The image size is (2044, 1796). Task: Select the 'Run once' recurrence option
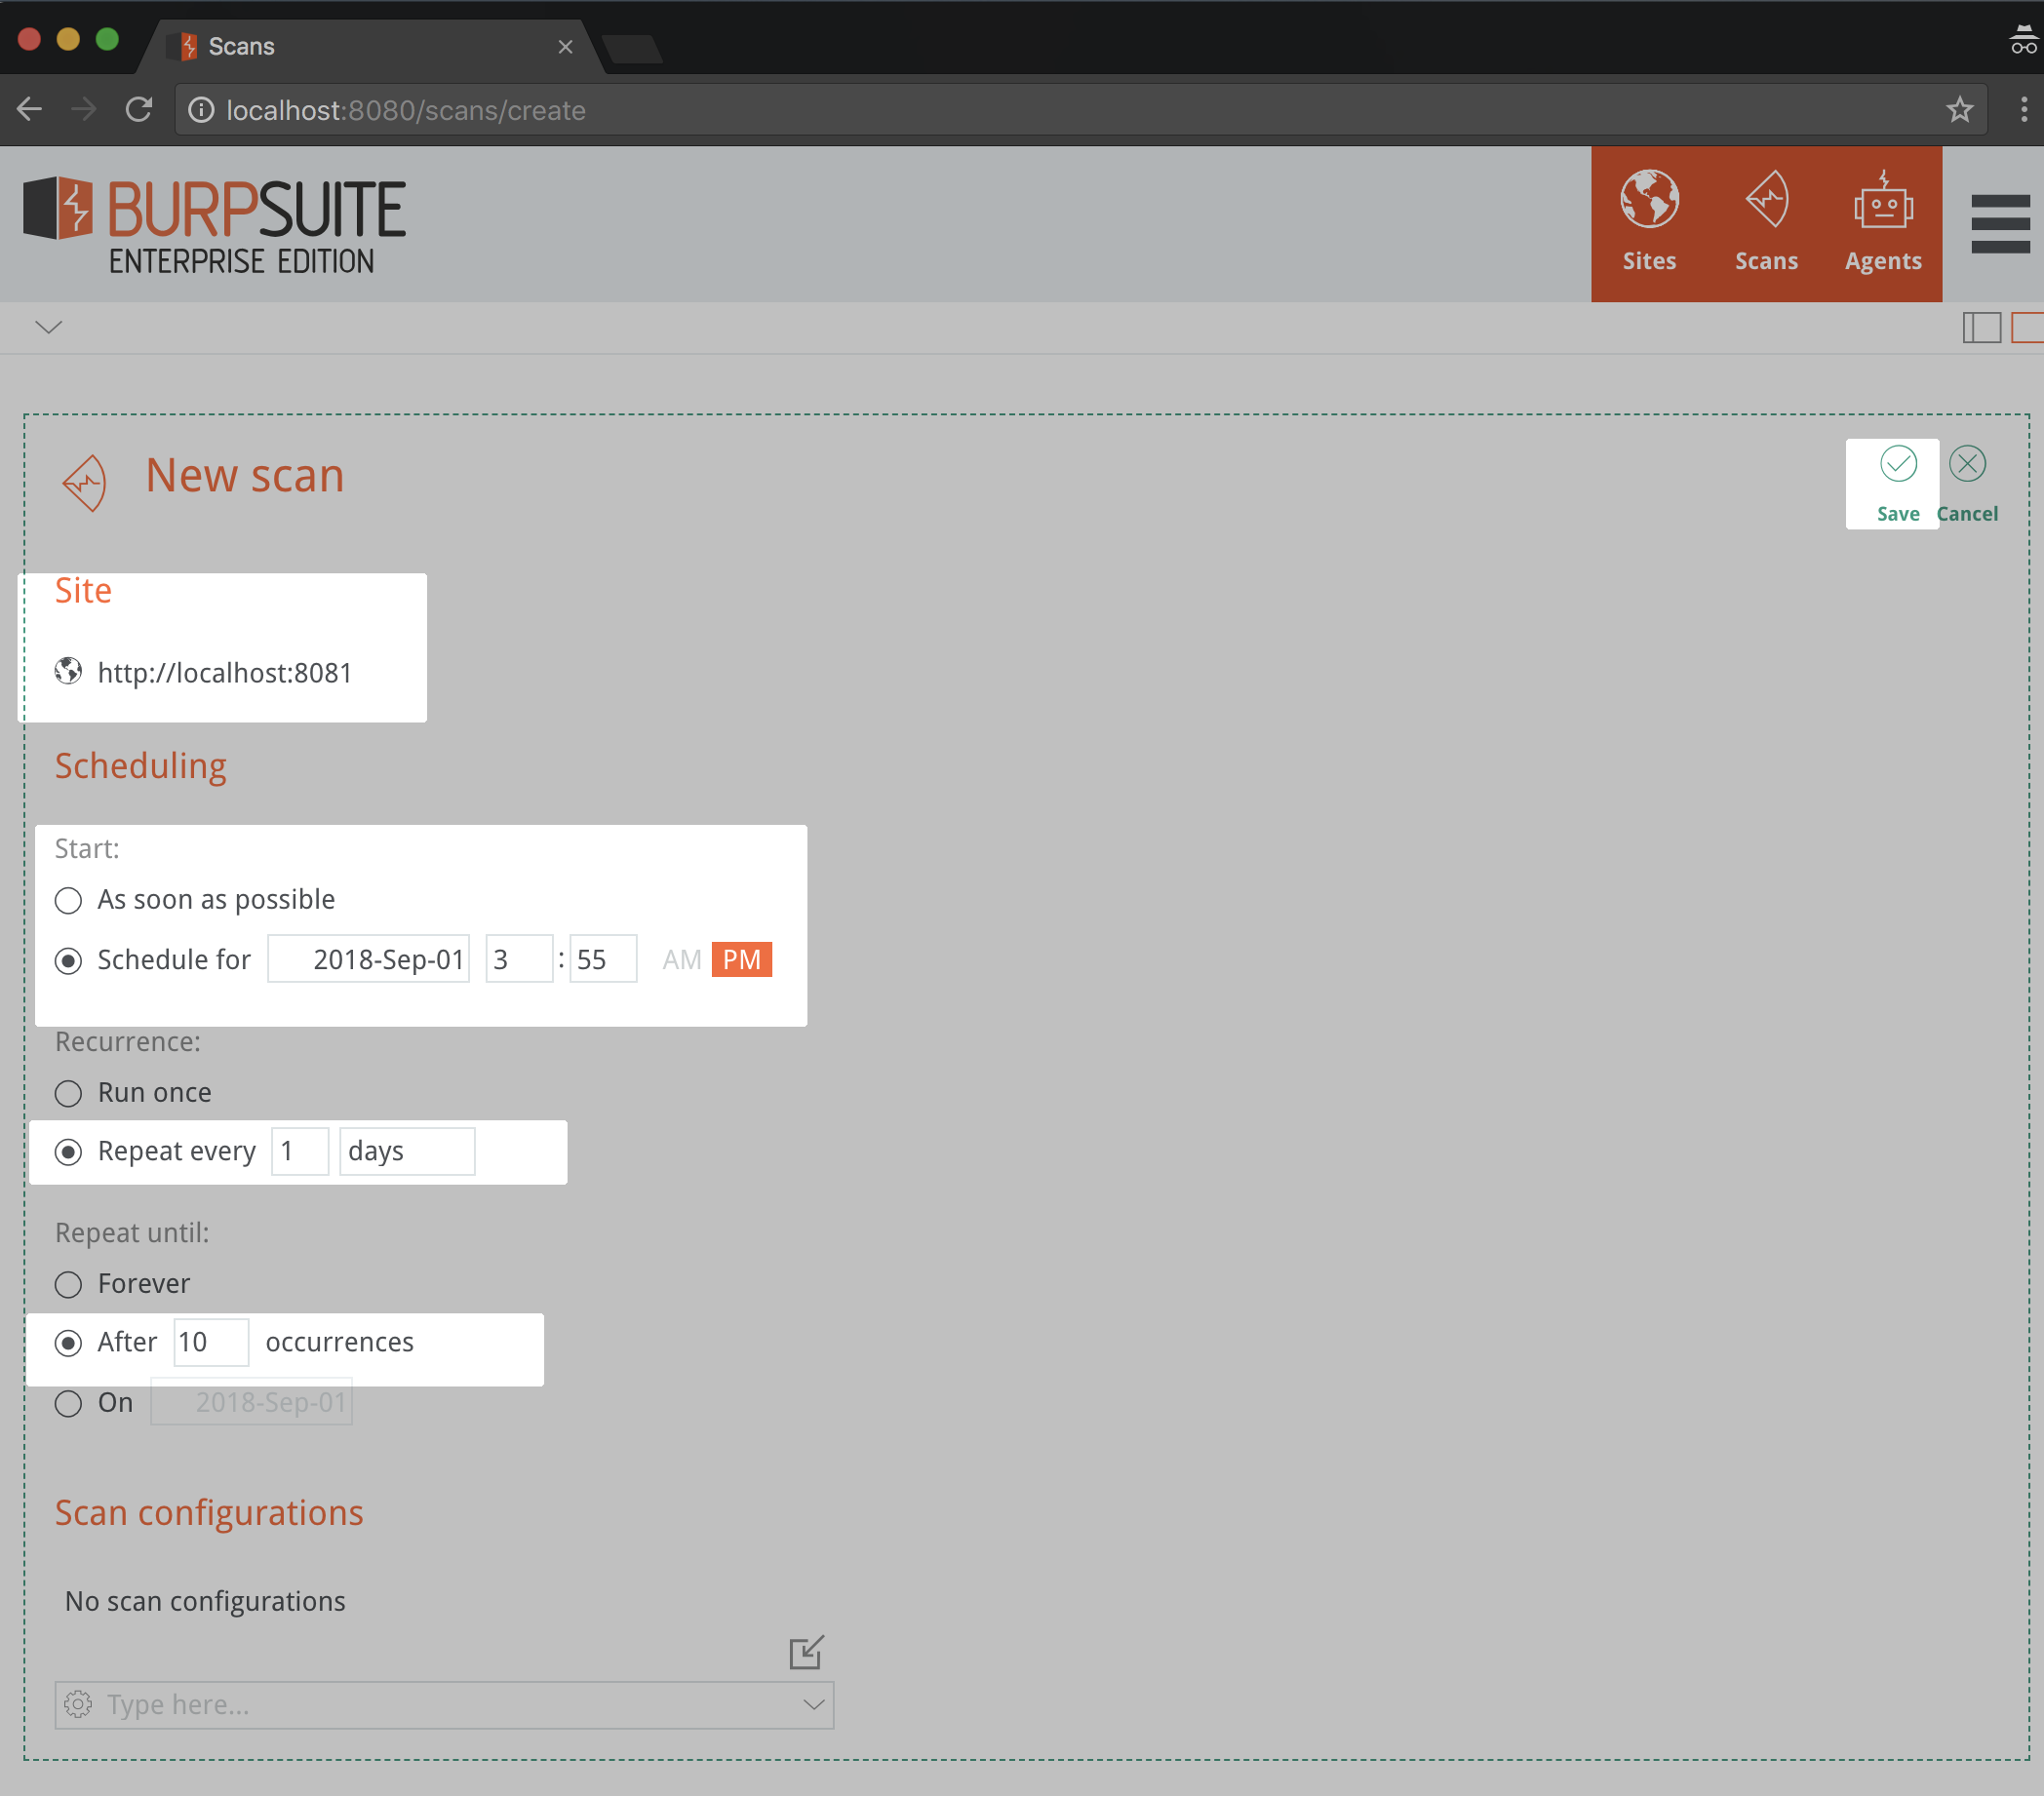[69, 1090]
